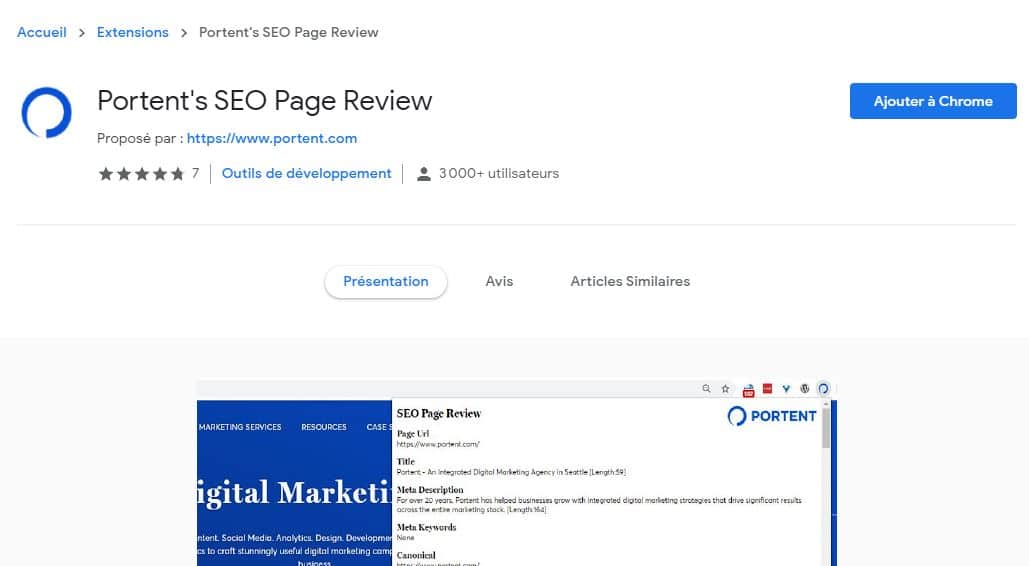
Task: Go to the Accueil breadcrumb link
Action: click(x=42, y=32)
